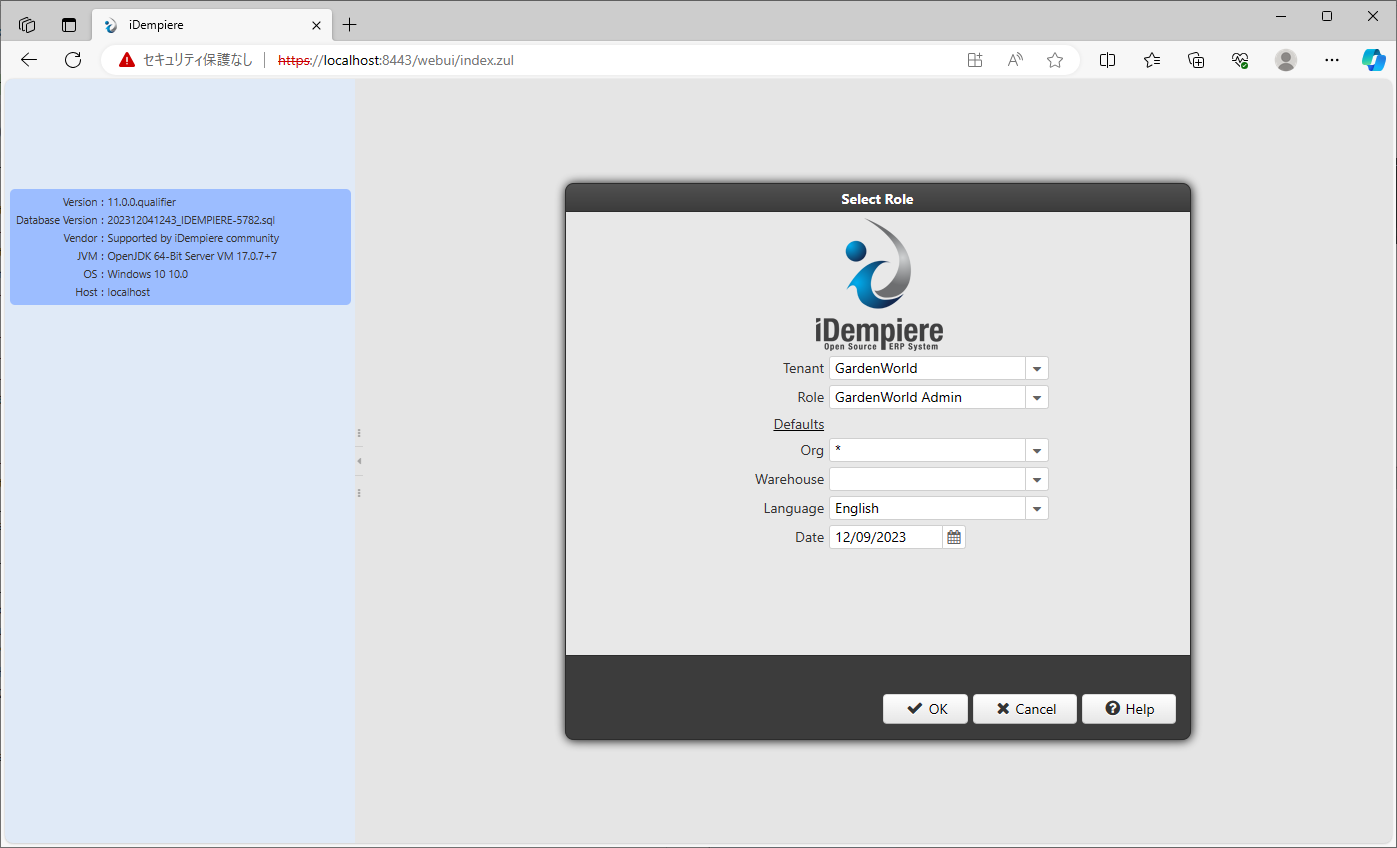Viewport: 1397px width, 848px height.
Task: Expand the Language dropdown arrow
Action: (1037, 508)
